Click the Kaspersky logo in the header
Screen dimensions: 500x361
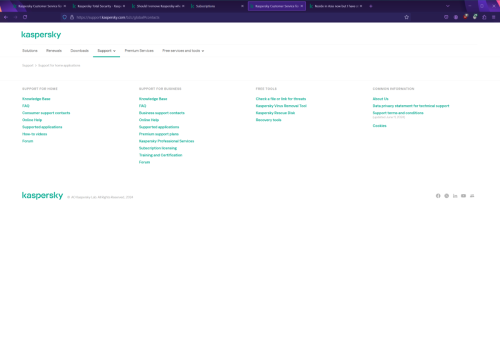tap(41, 35)
